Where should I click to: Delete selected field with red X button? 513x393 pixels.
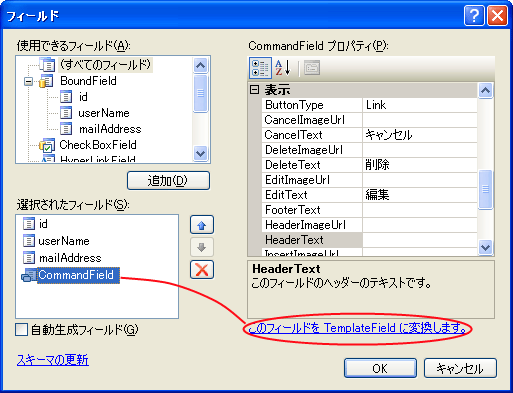(202, 269)
